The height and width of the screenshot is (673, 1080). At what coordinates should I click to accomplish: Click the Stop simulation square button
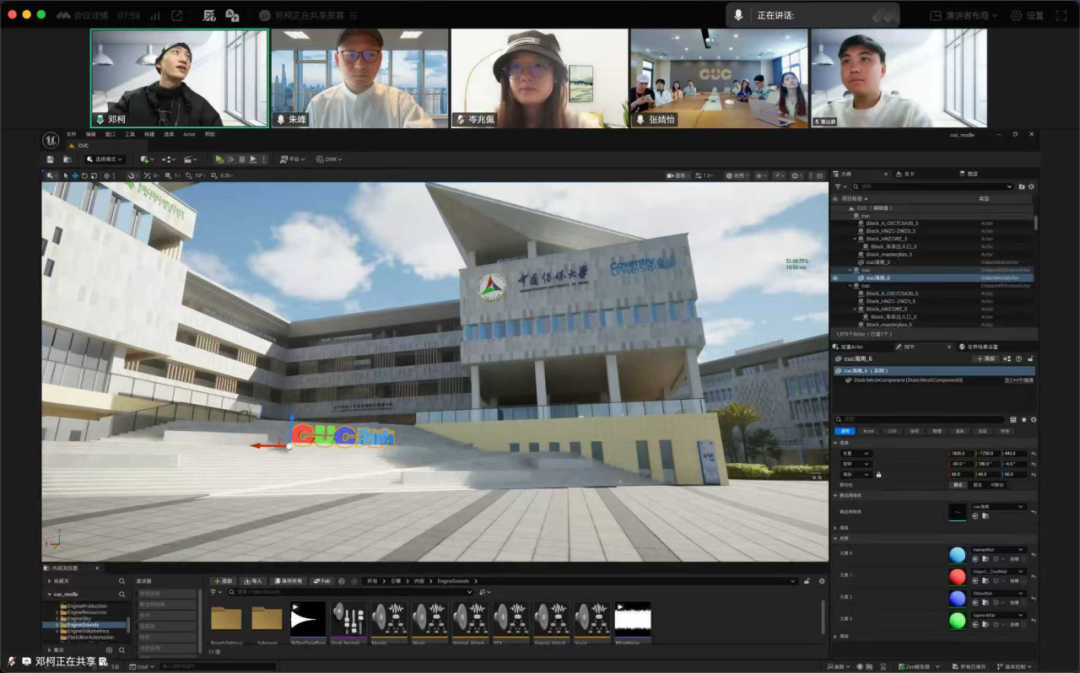click(x=242, y=159)
